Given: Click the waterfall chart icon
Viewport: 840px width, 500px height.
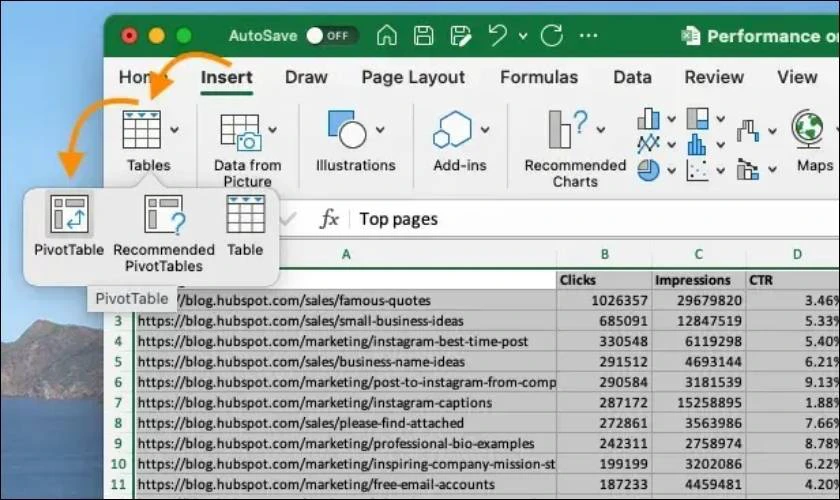Looking at the screenshot, I should [748, 130].
